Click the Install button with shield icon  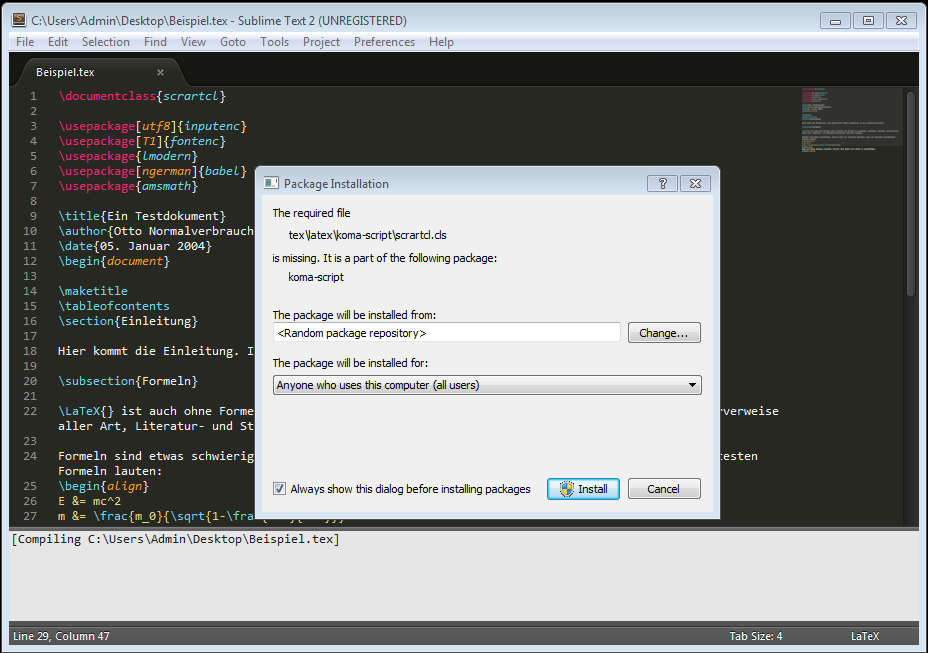pyautogui.click(x=583, y=489)
